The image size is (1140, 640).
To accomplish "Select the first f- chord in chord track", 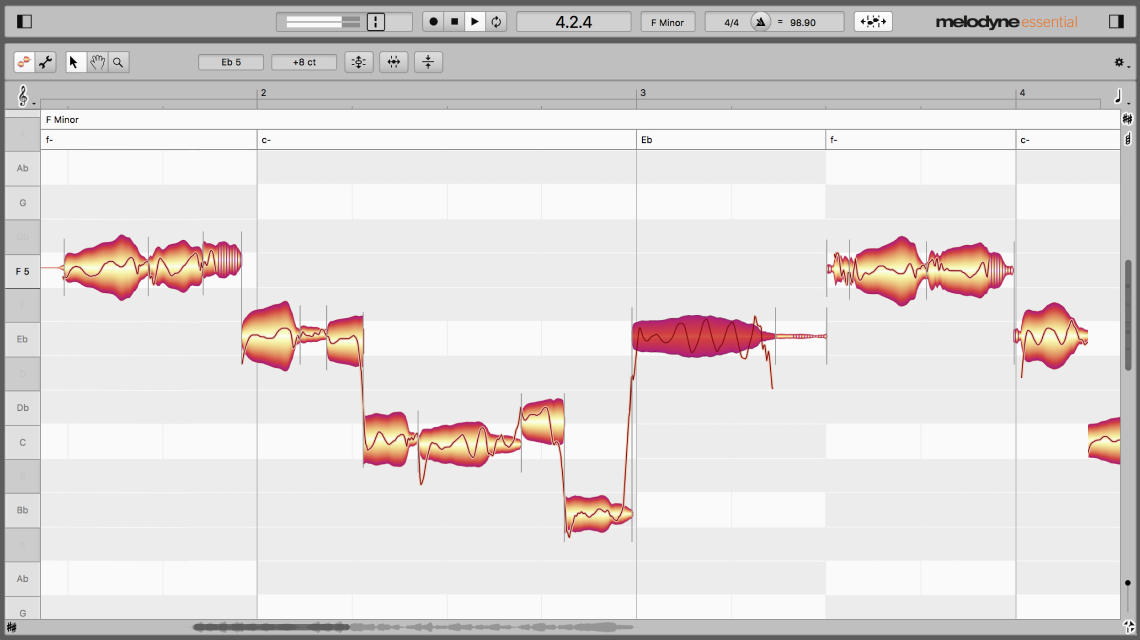I will pyautogui.click(x=148, y=140).
